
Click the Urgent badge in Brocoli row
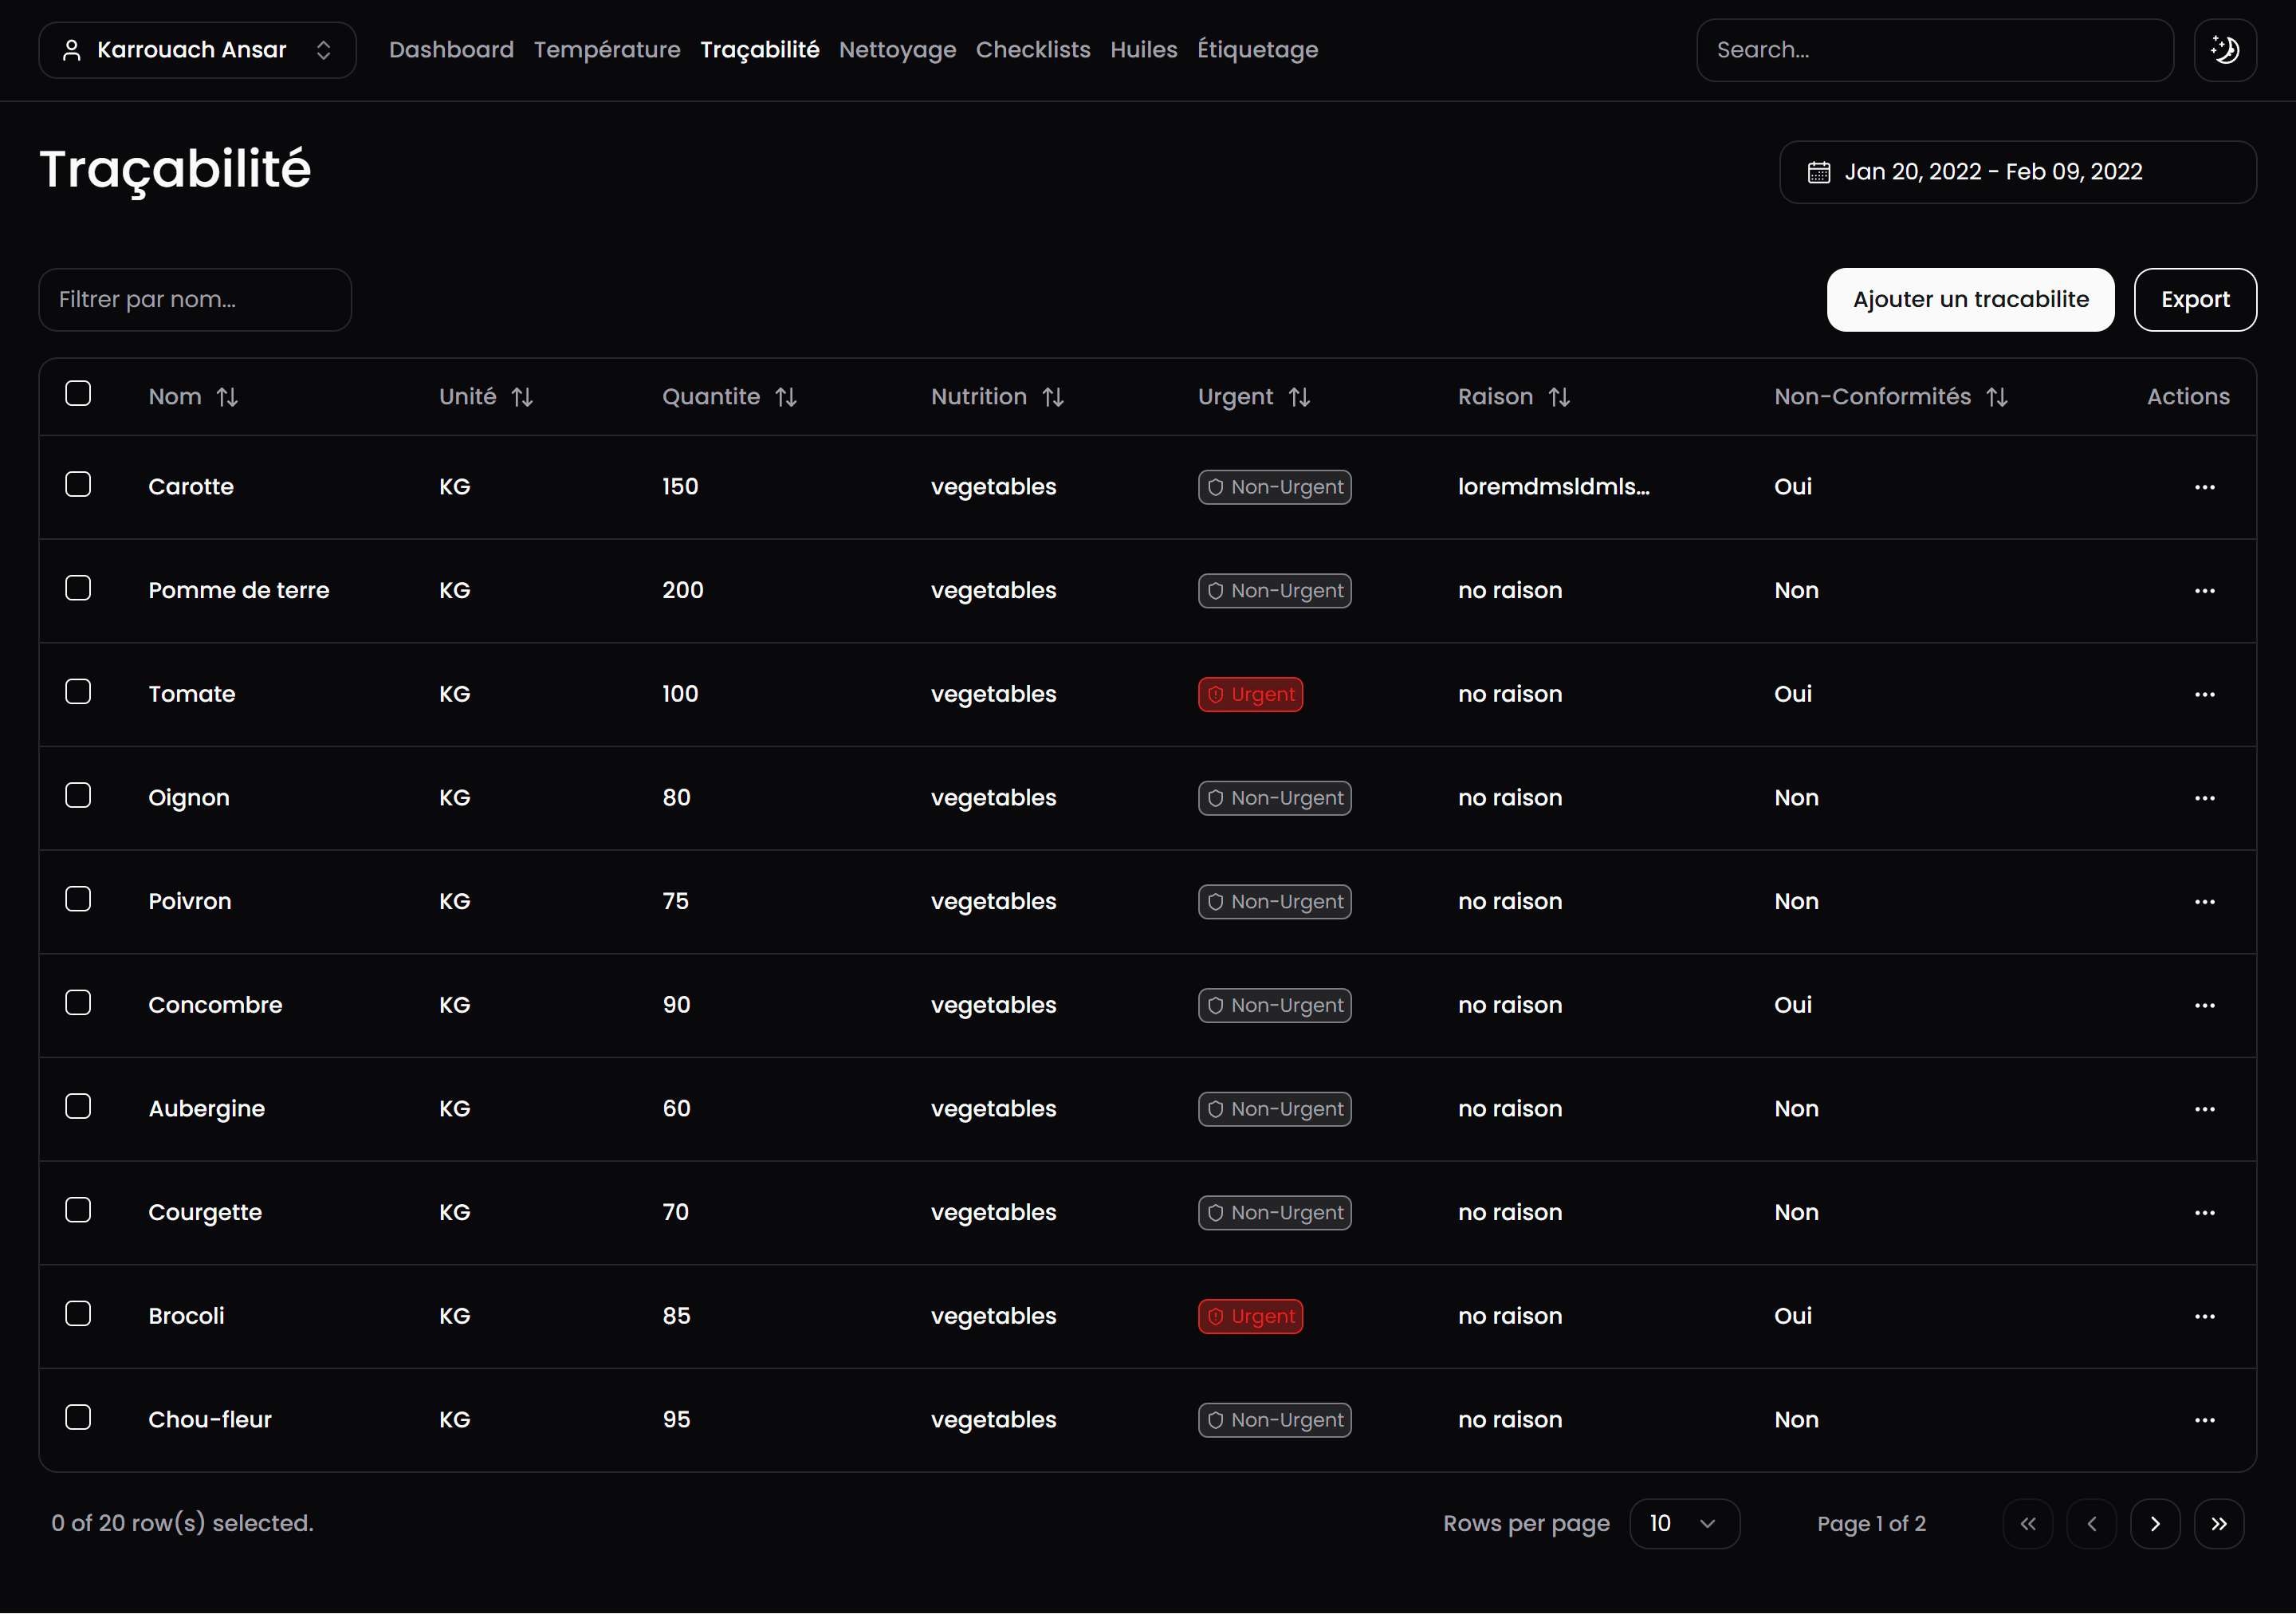pos(1250,1316)
